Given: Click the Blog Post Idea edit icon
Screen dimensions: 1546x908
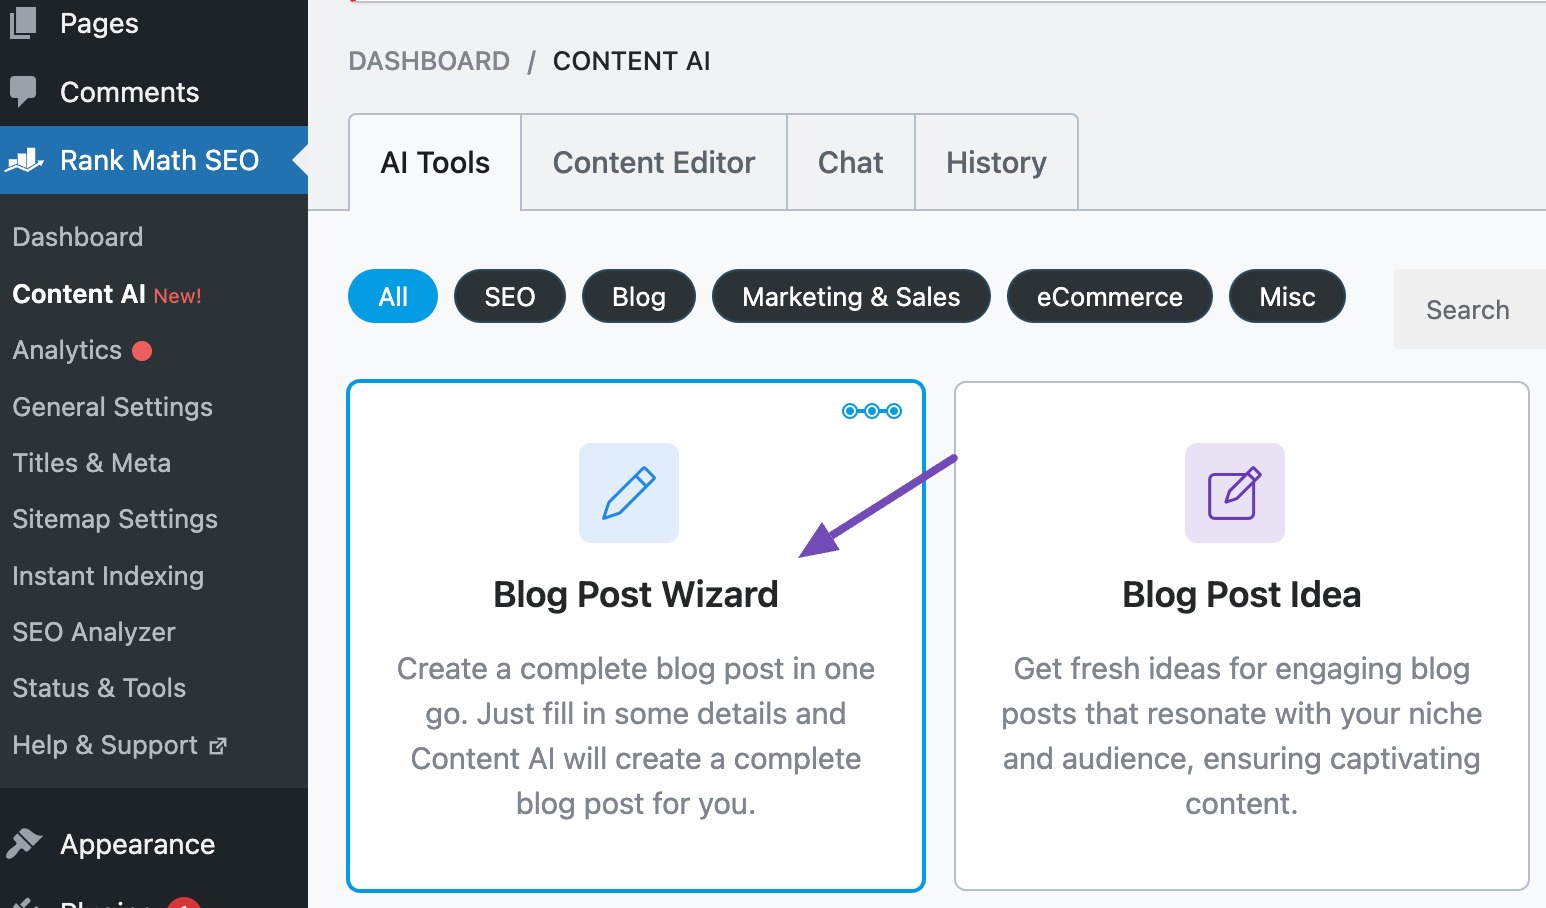Looking at the screenshot, I should [1234, 493].
